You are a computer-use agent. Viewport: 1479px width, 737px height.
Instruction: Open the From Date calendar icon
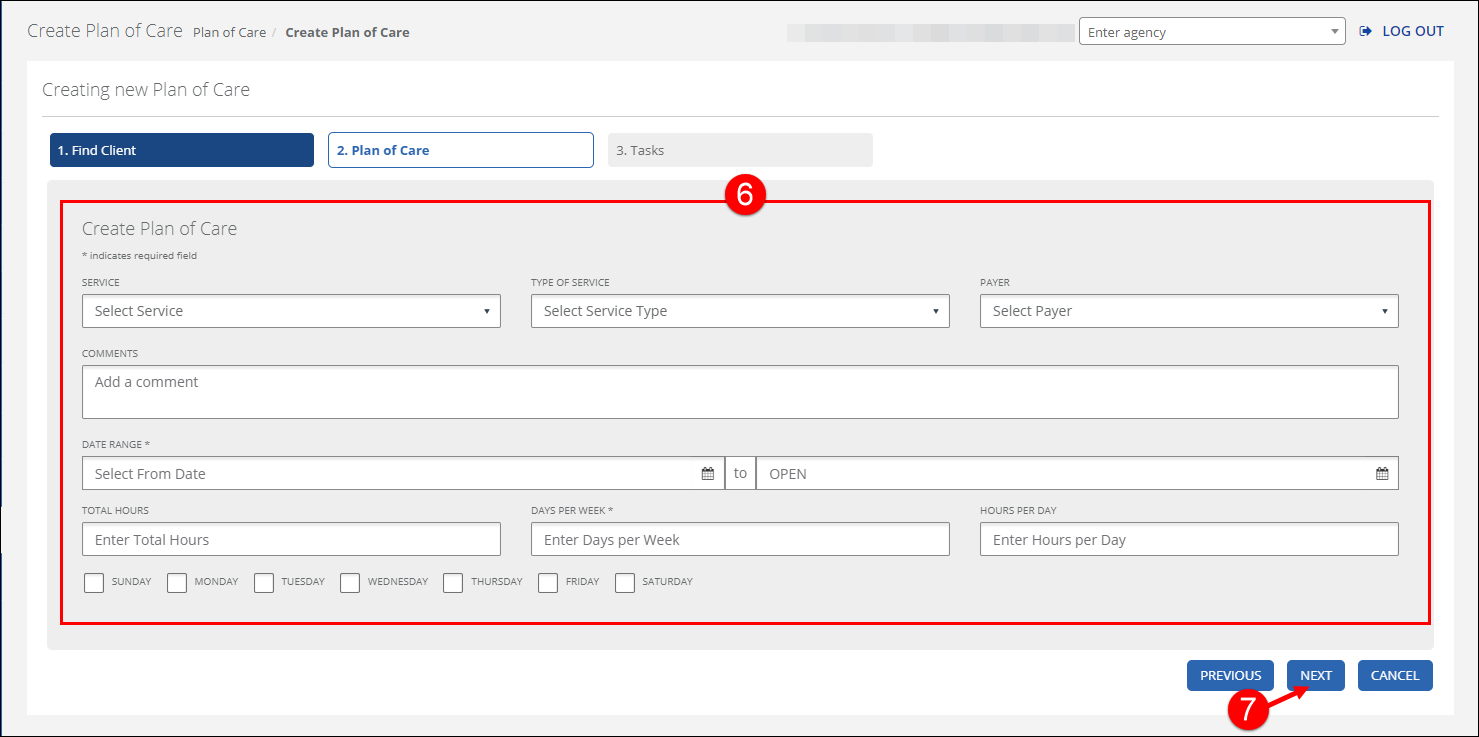(708, 474)
